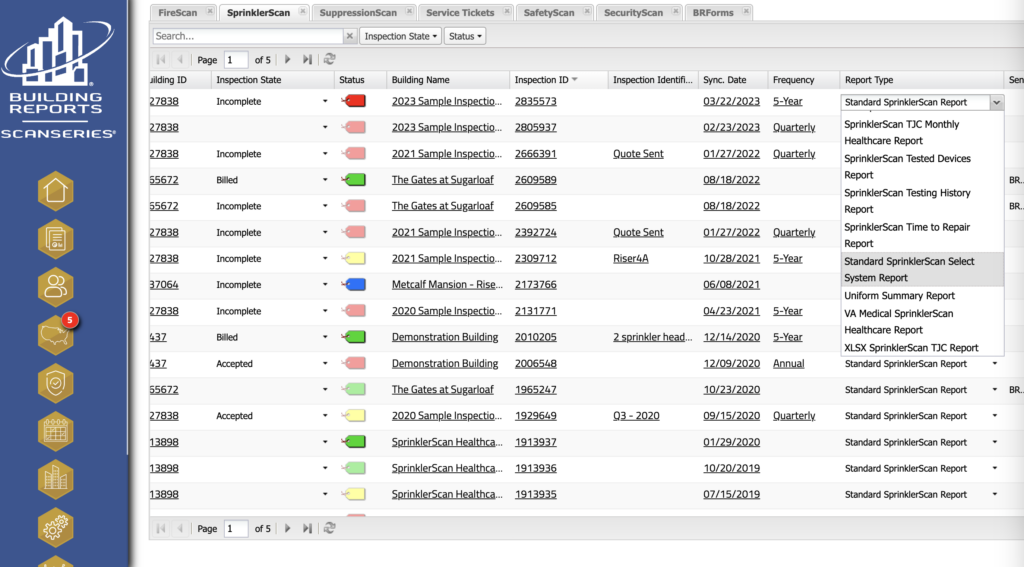Open Report Type dropdown for inspection 2006548
Screen dimensions: 1024x567
pyautogui.click(x=995, y=363)
